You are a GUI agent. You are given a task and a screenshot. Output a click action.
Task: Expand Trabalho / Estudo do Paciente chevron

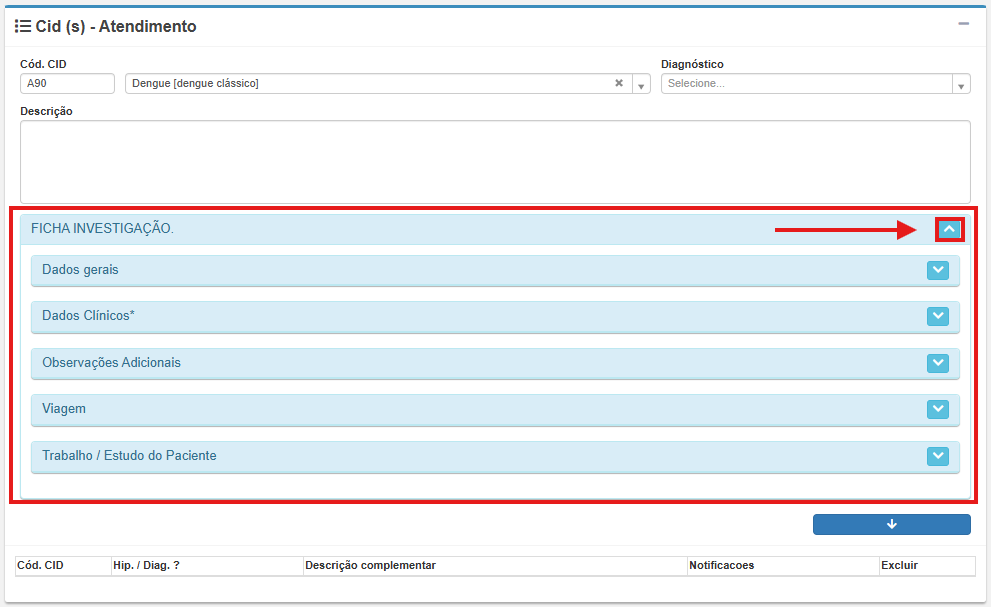coord(937,456)
